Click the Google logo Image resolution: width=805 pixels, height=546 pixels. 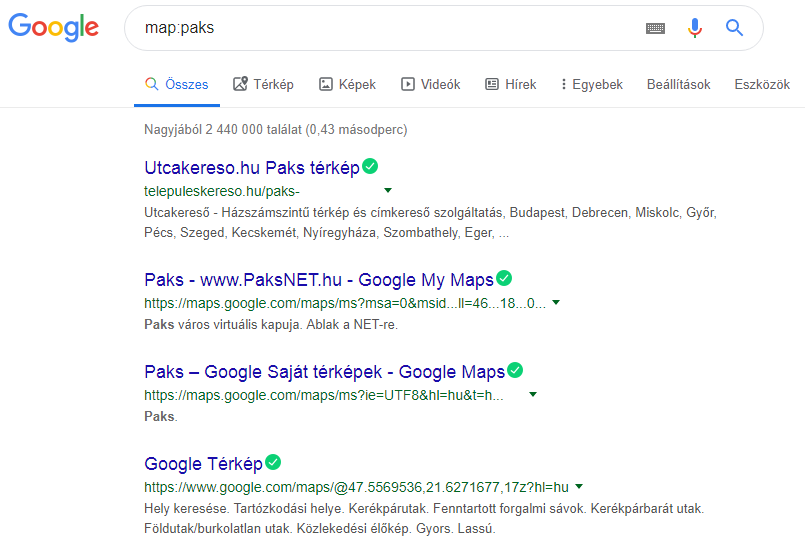[53, 27]
